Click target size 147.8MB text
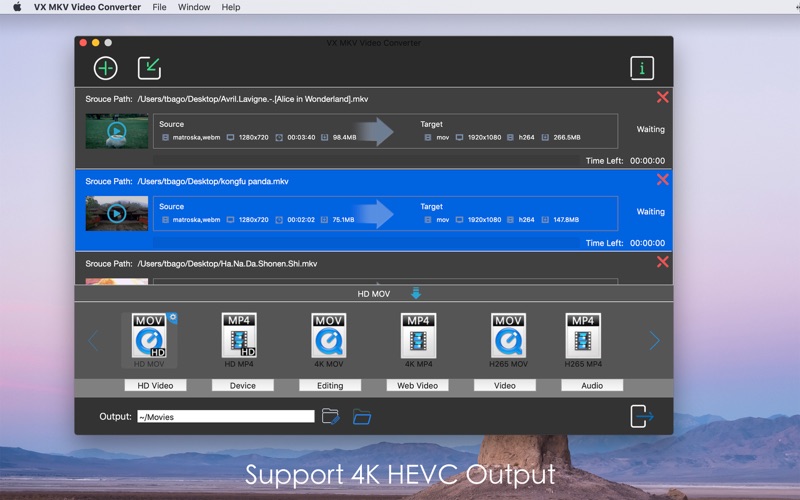Viewport: 800px width, 500px height. click(566, 219)
